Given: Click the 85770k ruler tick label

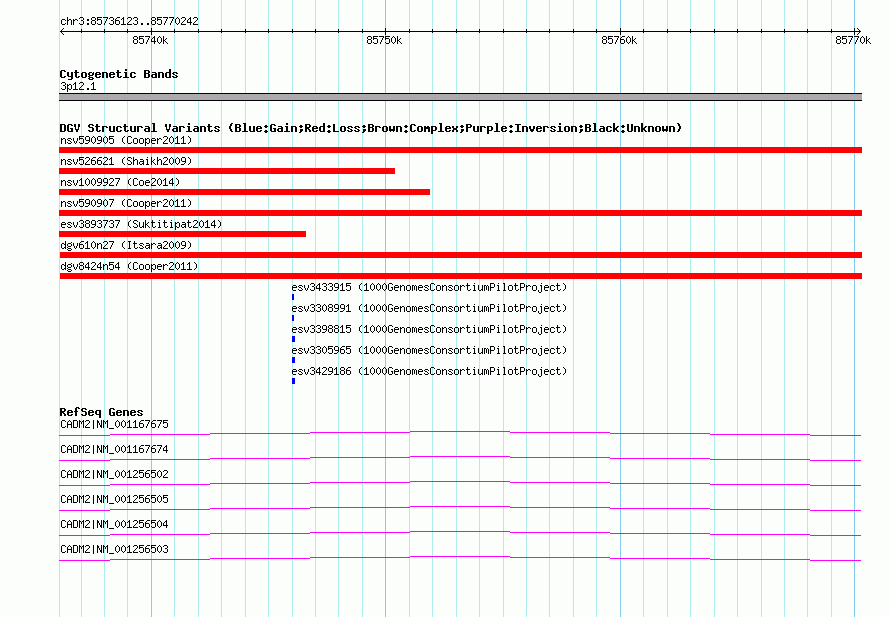Looking at the screenshot, I should pyautogui.click(x=853, y=40).
